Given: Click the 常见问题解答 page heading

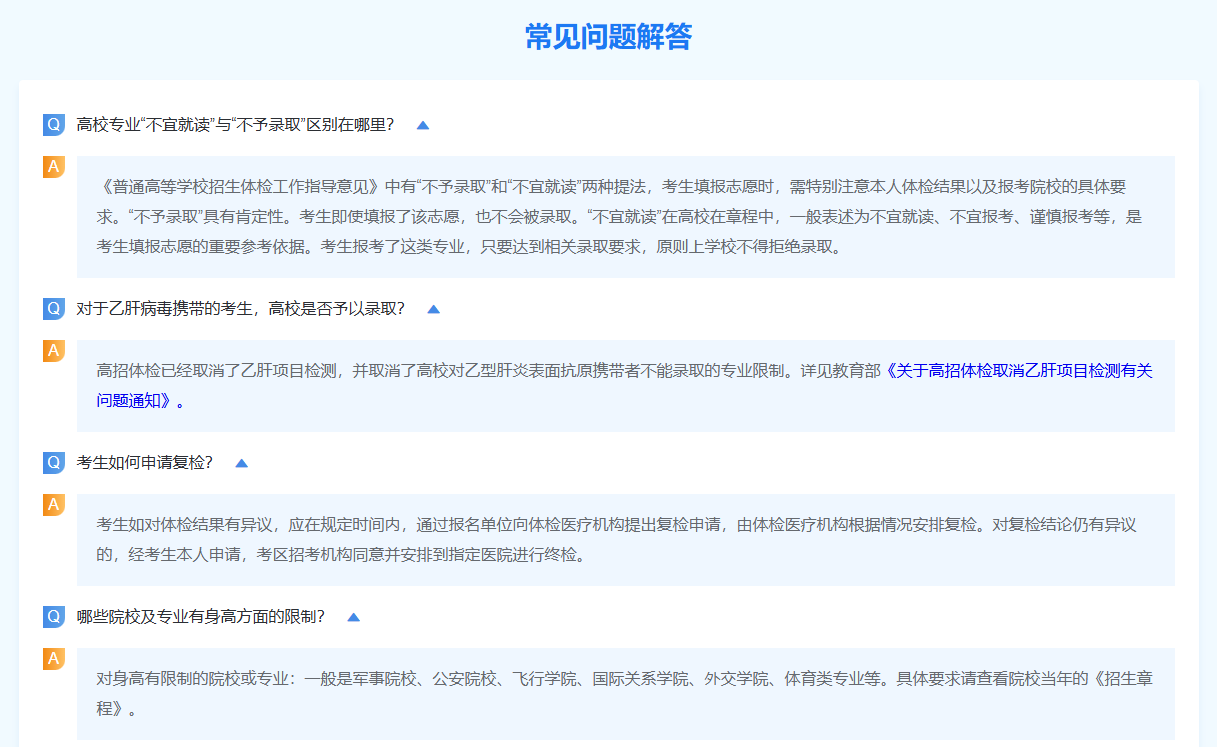Looking at the screenshot, I should click(608, 37).
